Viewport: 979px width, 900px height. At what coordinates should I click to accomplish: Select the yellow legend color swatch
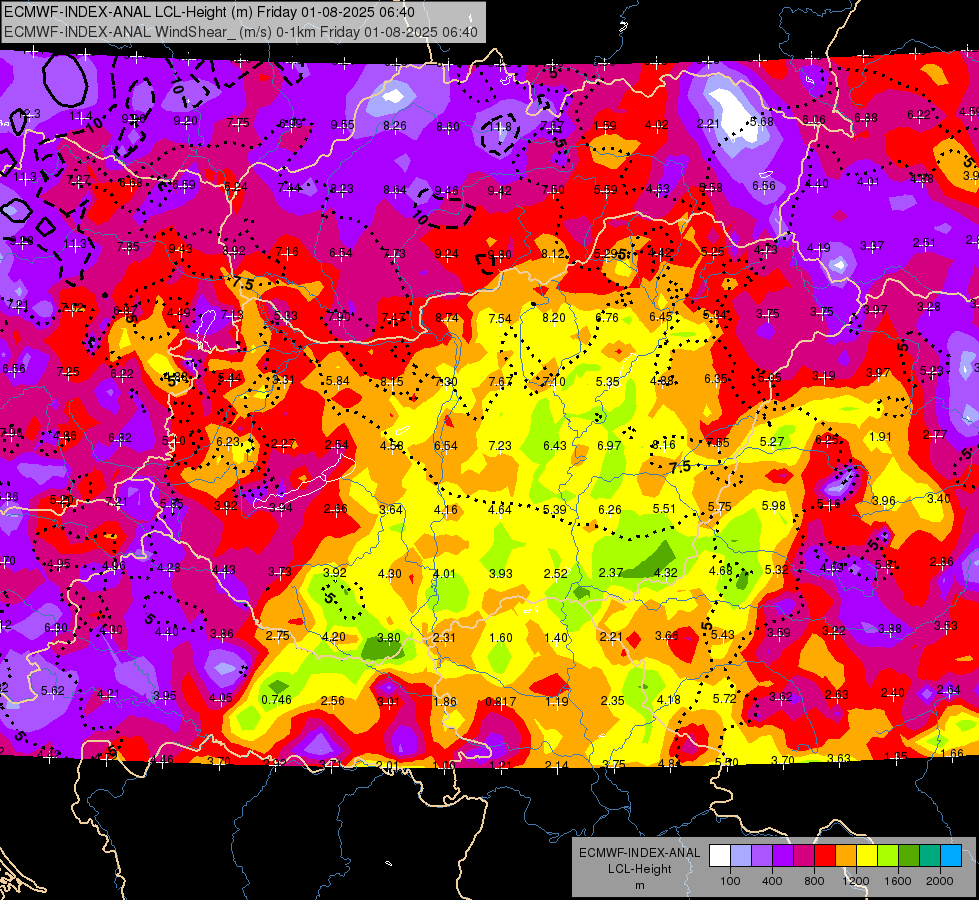pos(867,856)
